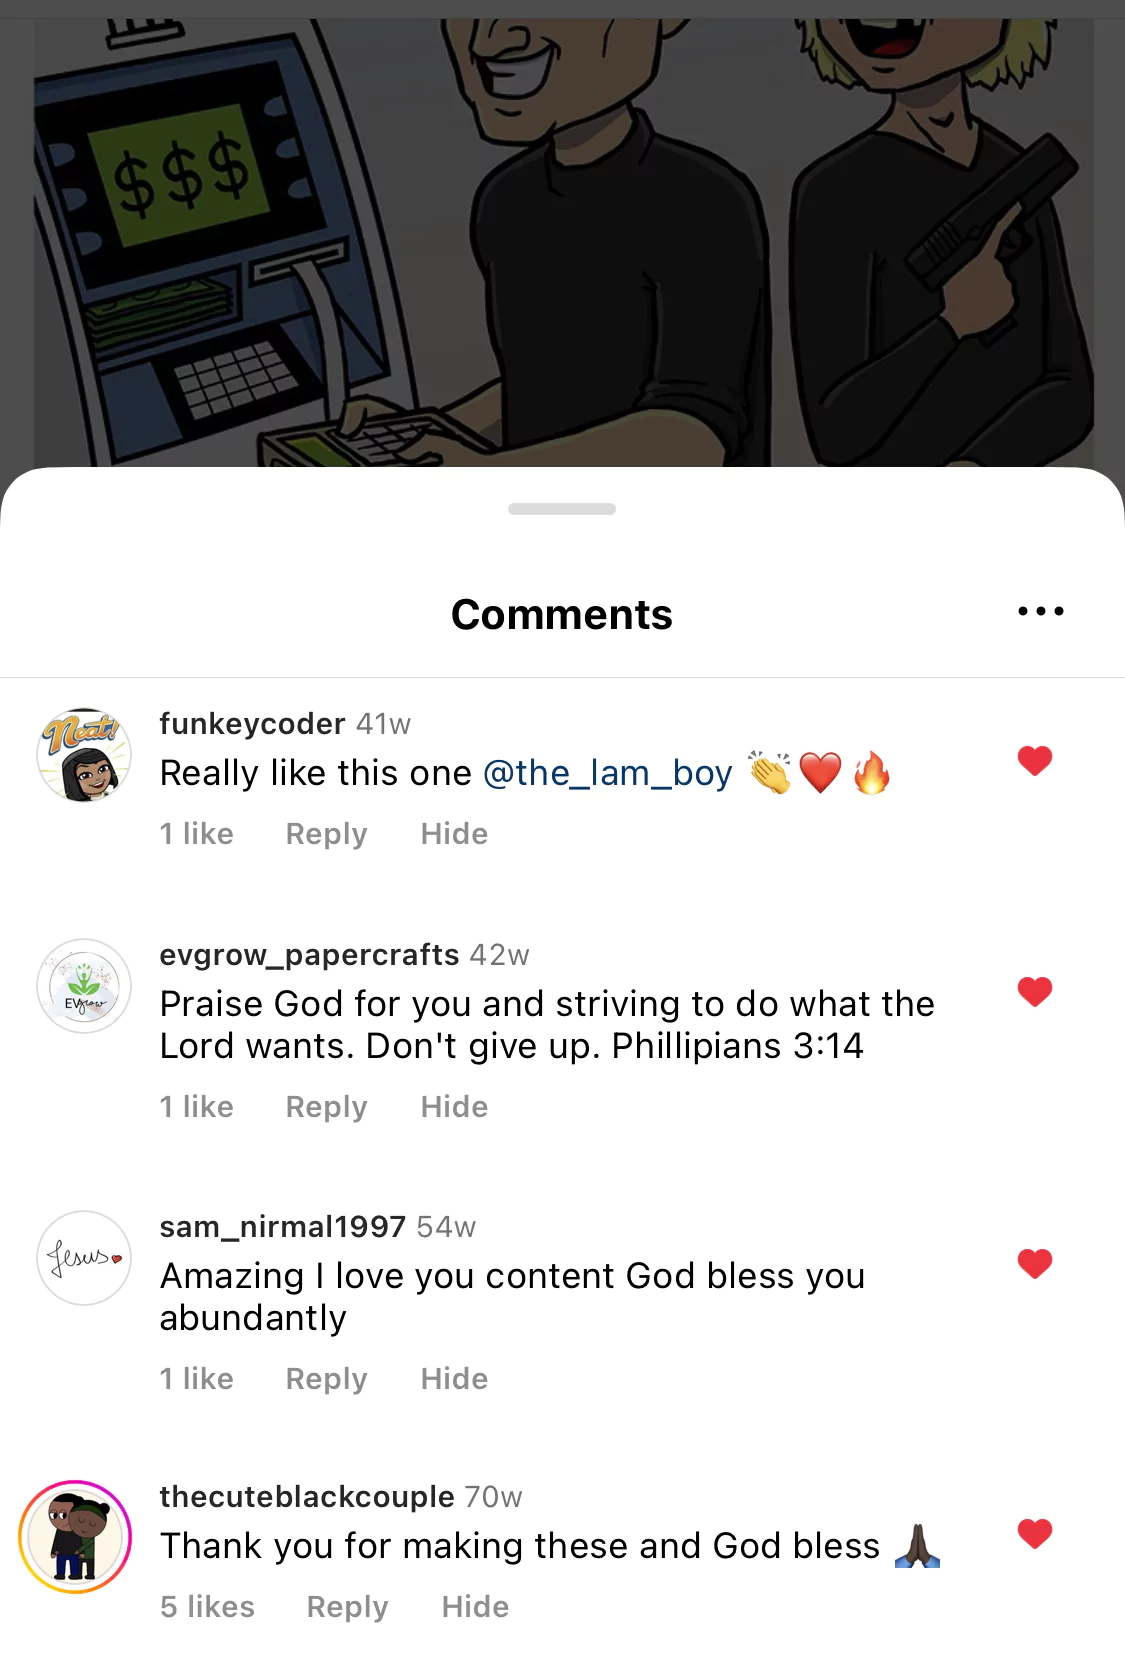Open the @the_lam_boy mention link
This screenshot has width=1125, height=1679.
click(x=607, y=773)
